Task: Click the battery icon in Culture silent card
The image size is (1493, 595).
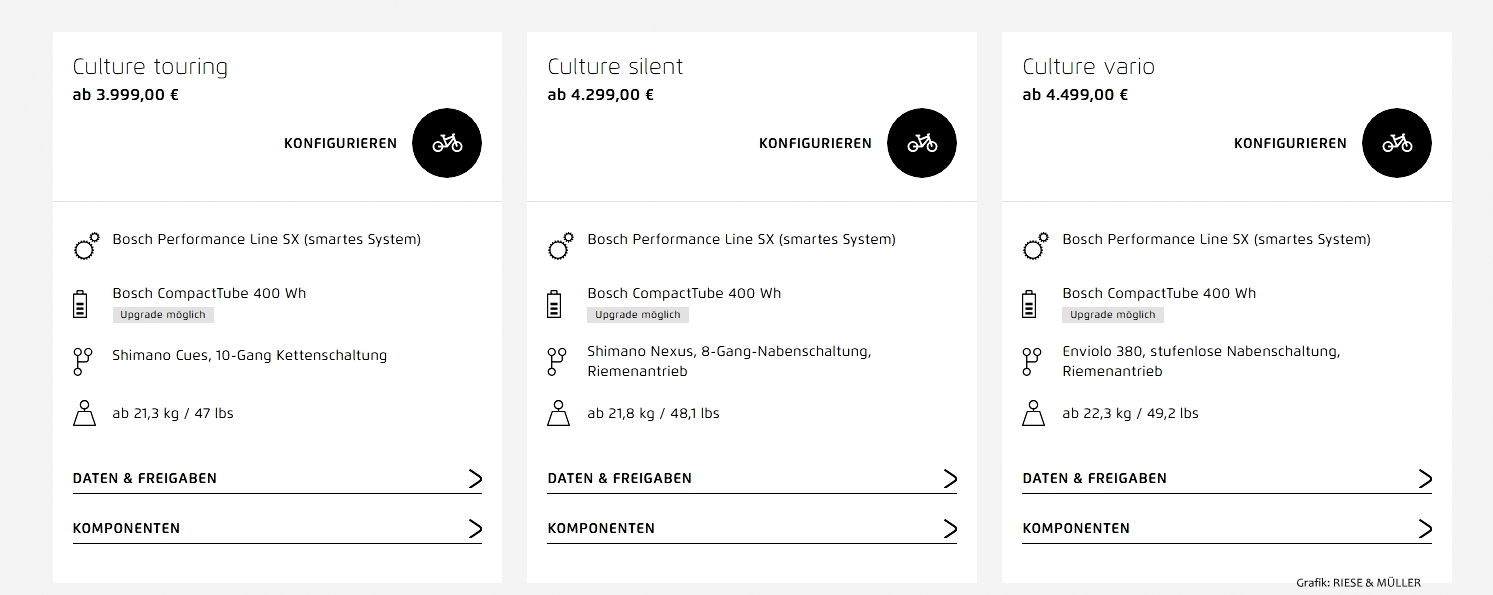Action: [556, 304]
